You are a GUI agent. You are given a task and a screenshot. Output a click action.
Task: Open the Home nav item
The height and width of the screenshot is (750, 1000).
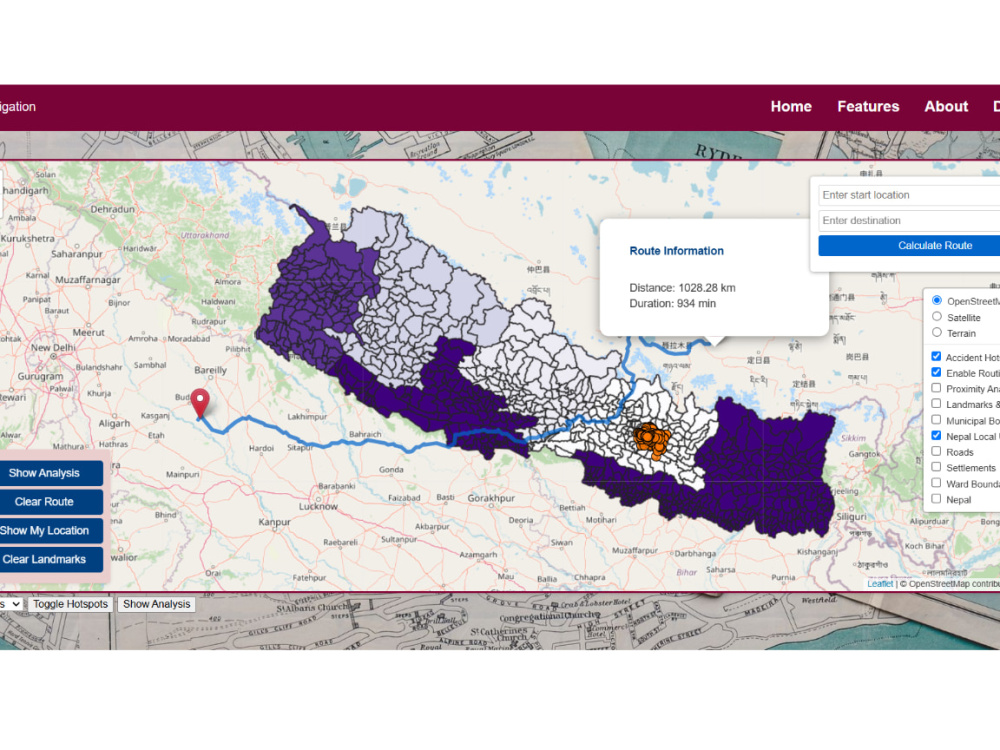tap(791, 107)
